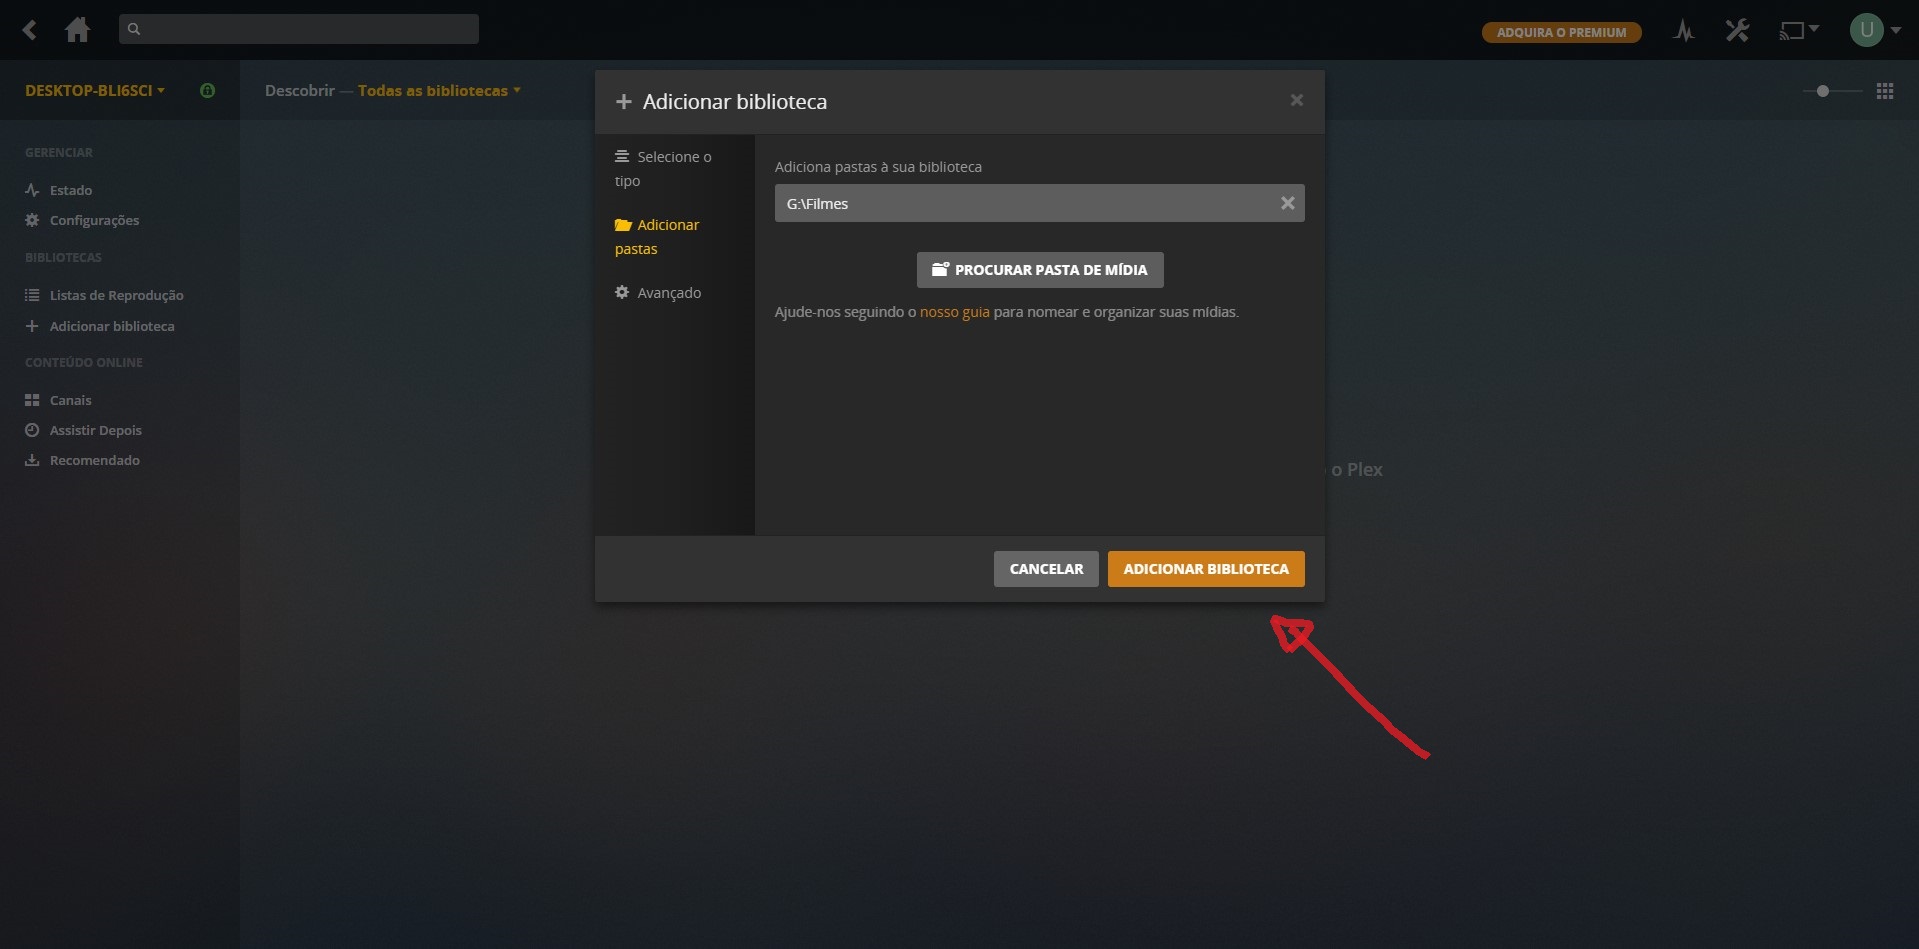Select the Selecione o tipo step
Viewport: 1919px width, 949px height.
point(664,169)
